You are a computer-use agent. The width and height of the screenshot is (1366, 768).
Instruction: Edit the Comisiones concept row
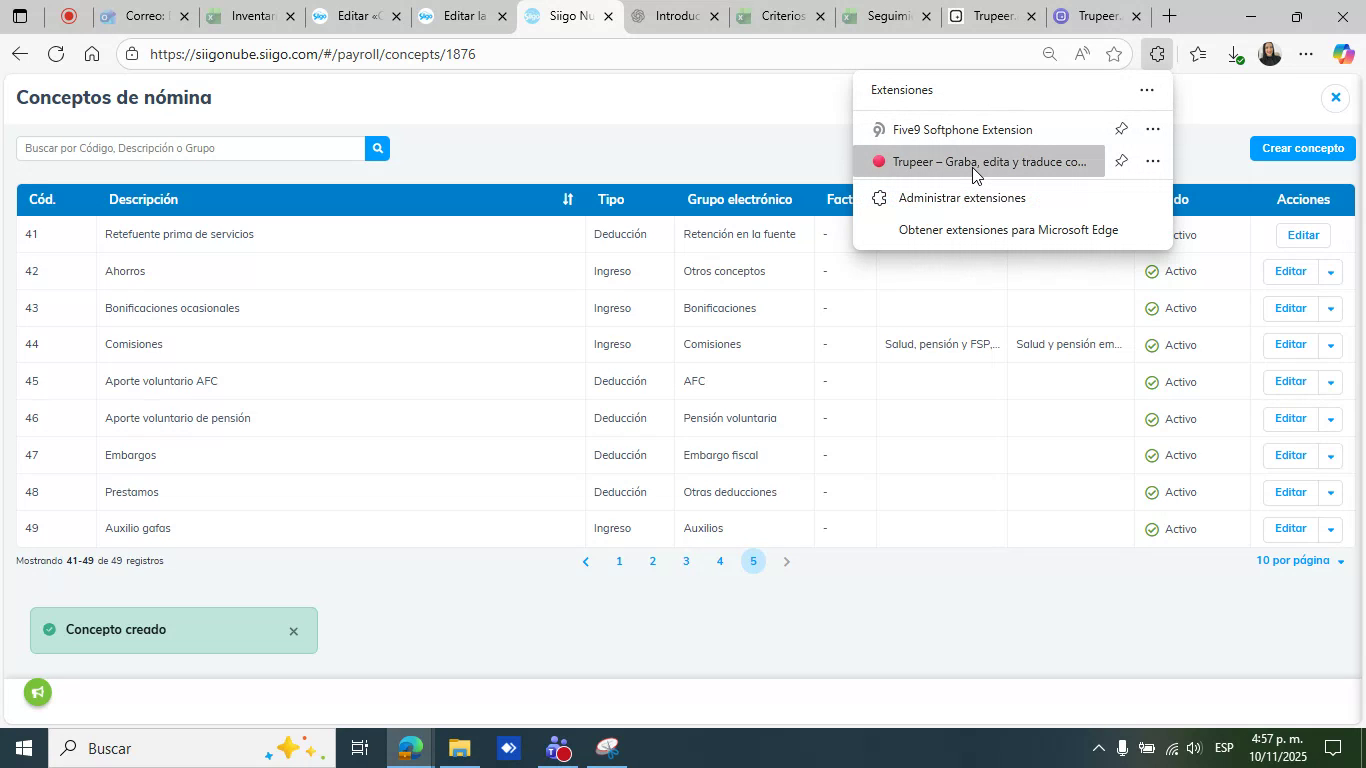click(1290, 345)
